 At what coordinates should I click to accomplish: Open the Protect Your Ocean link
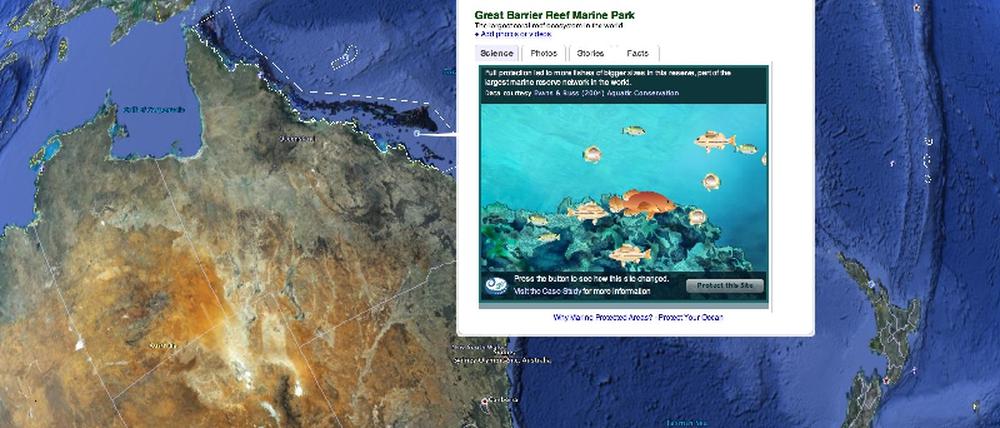[x=692, y=317]
